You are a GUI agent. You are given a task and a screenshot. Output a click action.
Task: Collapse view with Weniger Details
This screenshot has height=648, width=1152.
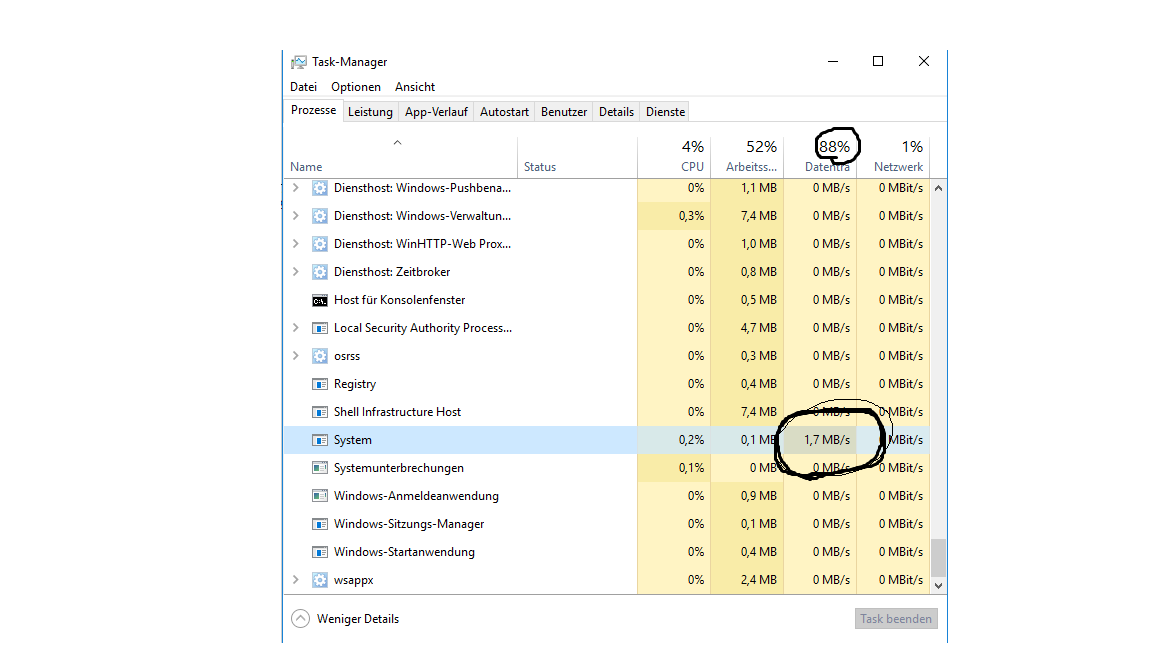(x=345, y=619)
